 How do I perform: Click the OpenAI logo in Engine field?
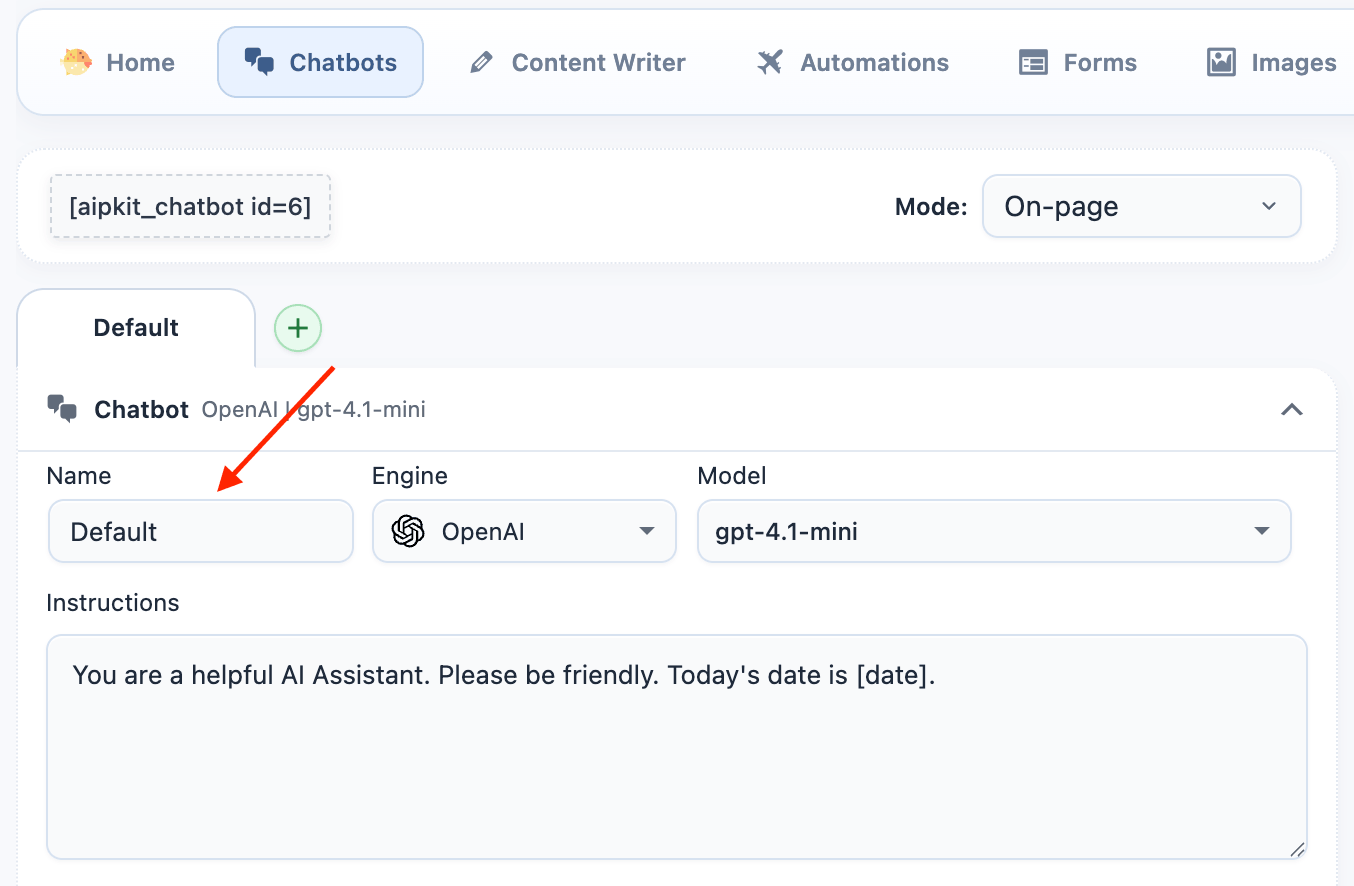[408, 531]
